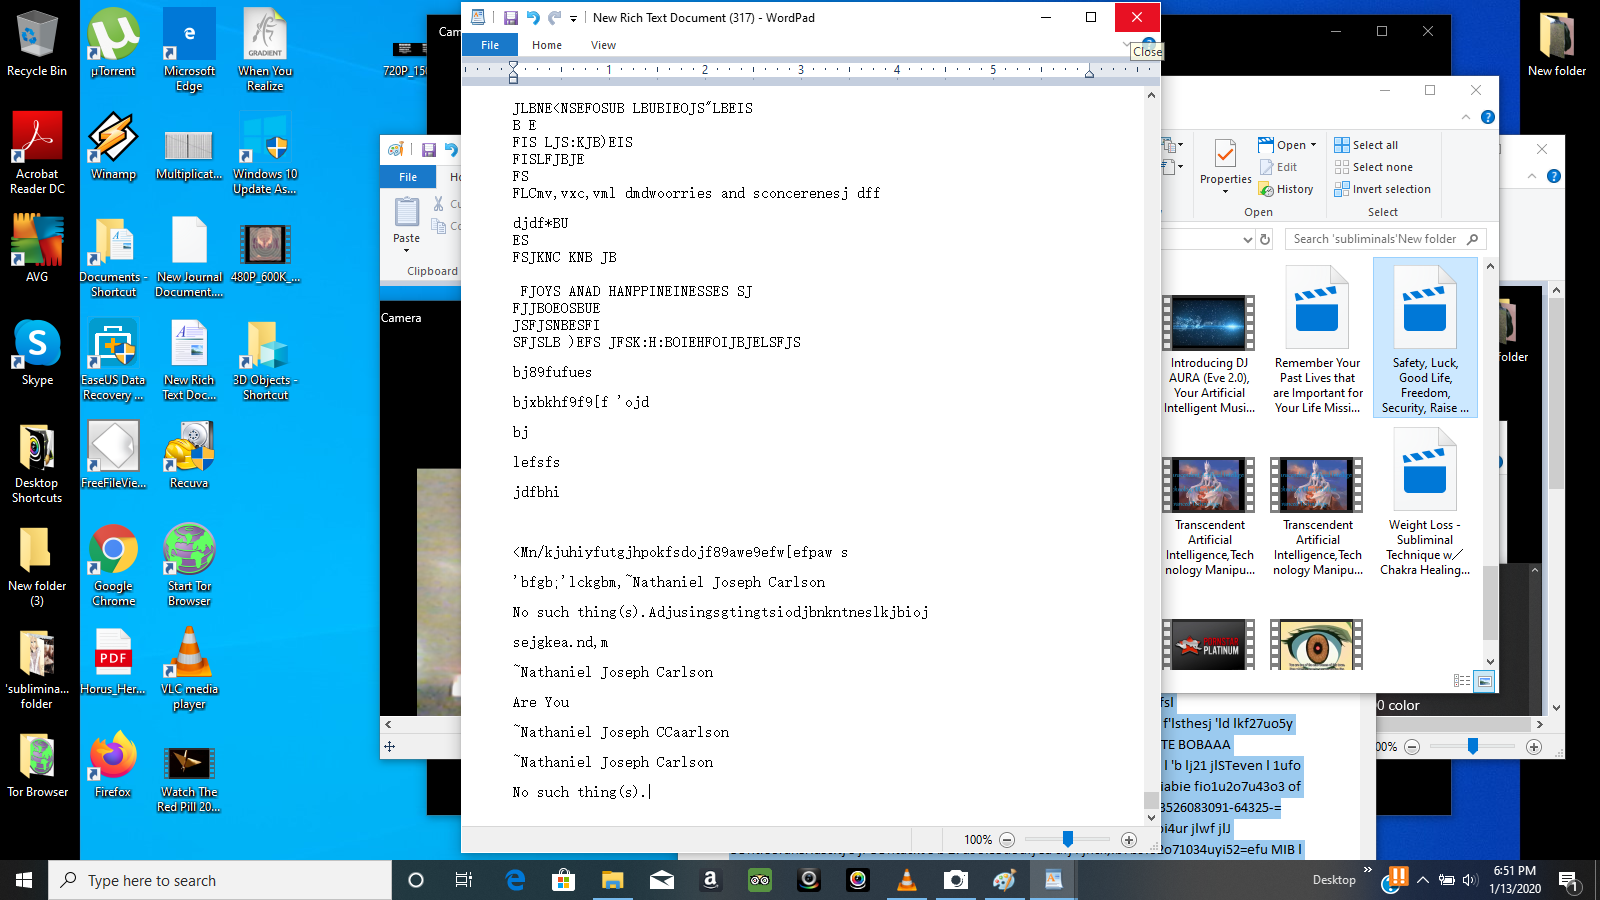Click the WordPad vertical scrollbar up arrow
The height and width of the screenshot is (900, 1600).
click(1151, 95)
